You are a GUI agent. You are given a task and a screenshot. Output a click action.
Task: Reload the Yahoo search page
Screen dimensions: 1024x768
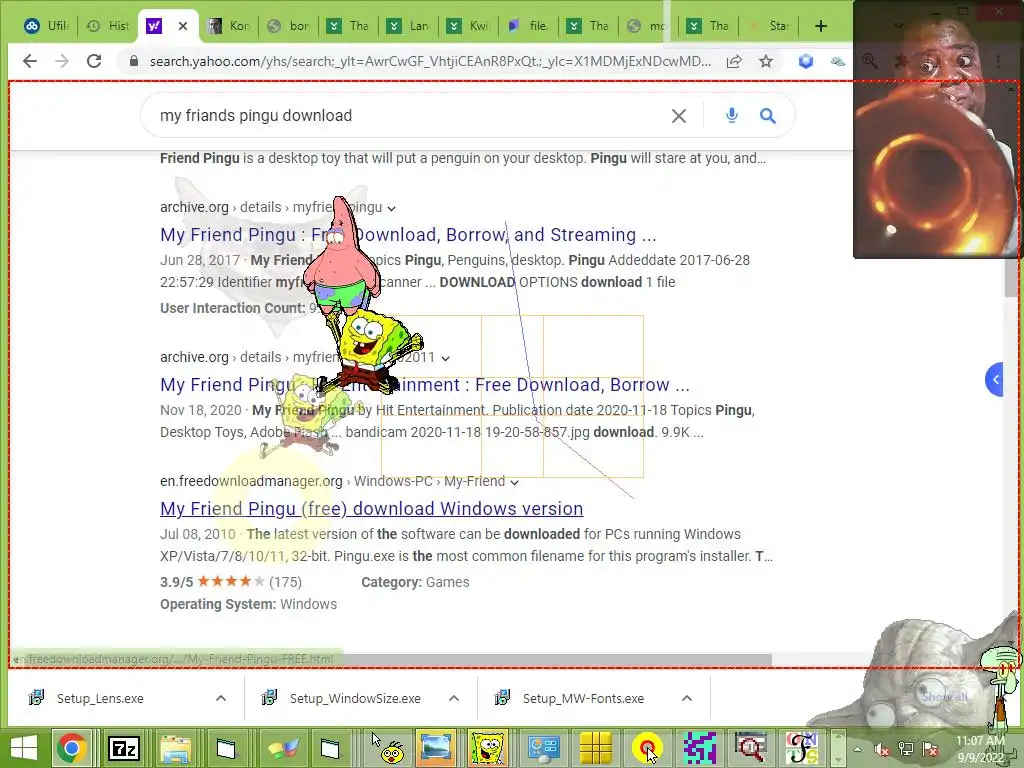click(94, 61)
